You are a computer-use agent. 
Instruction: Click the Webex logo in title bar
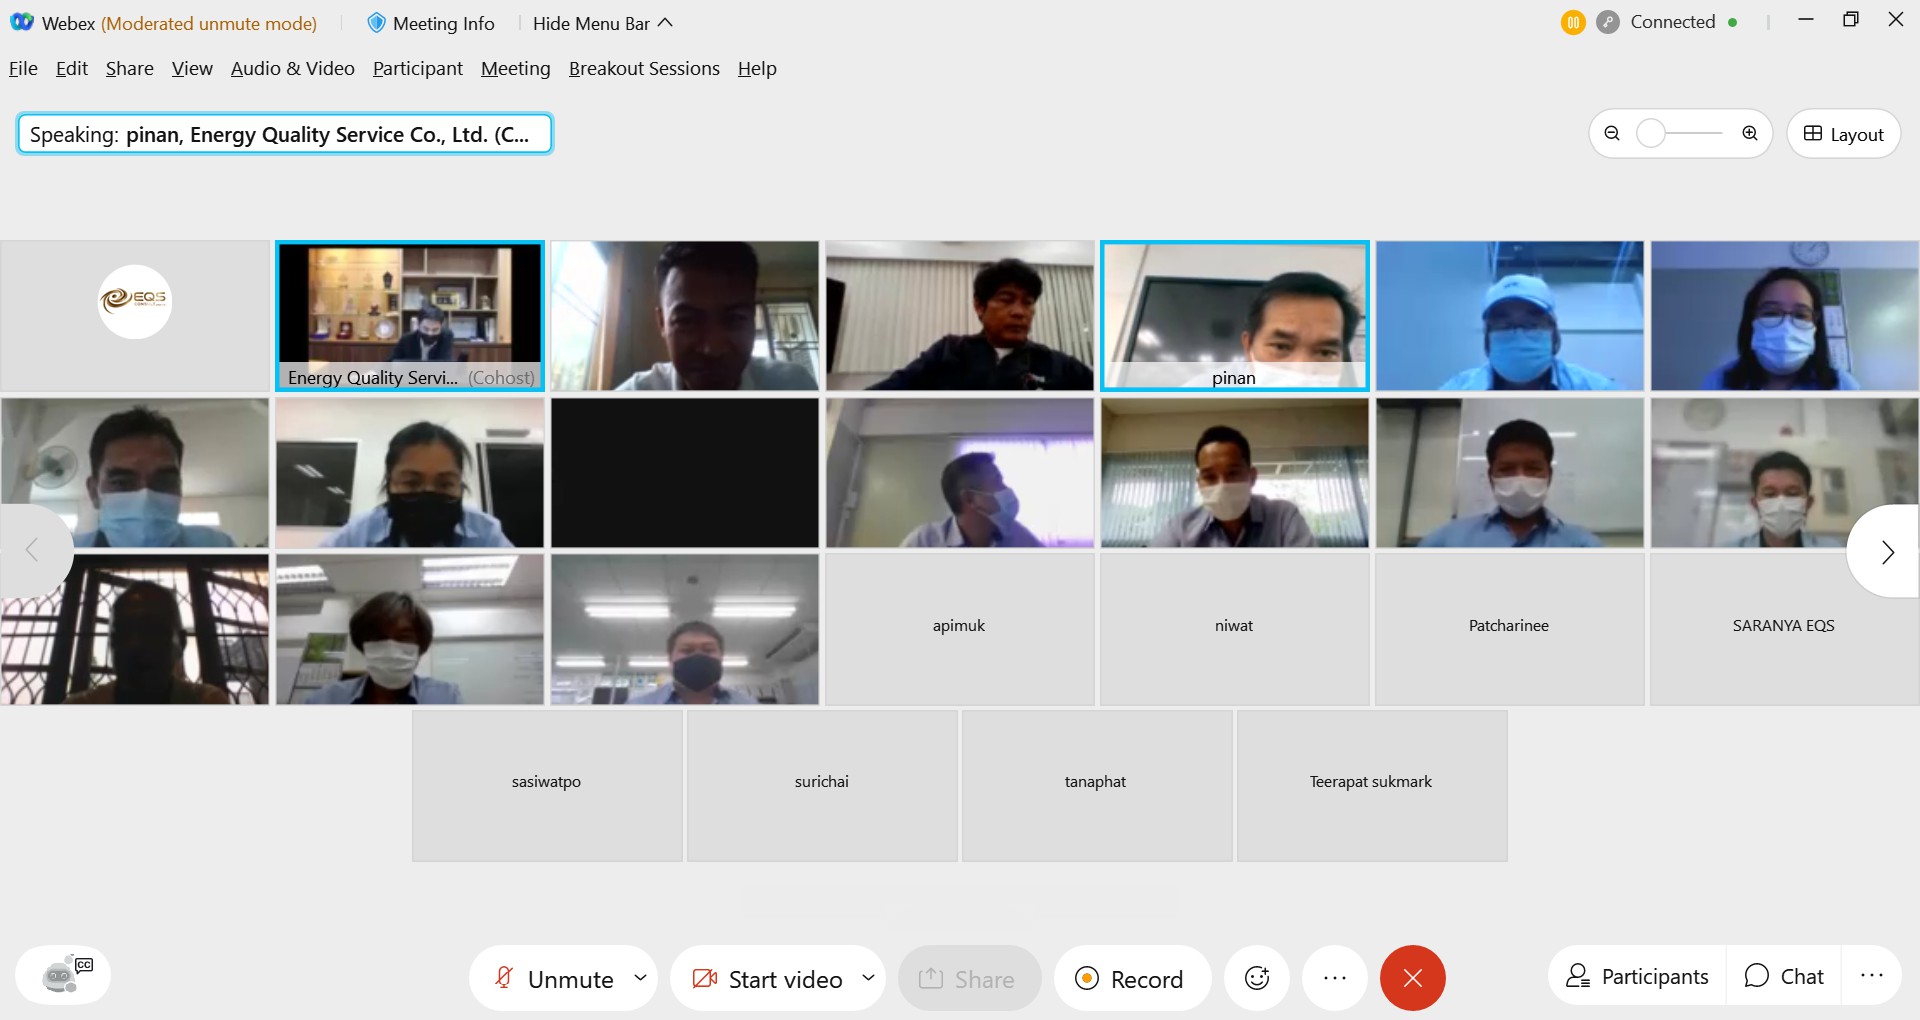tap(22, 22)
